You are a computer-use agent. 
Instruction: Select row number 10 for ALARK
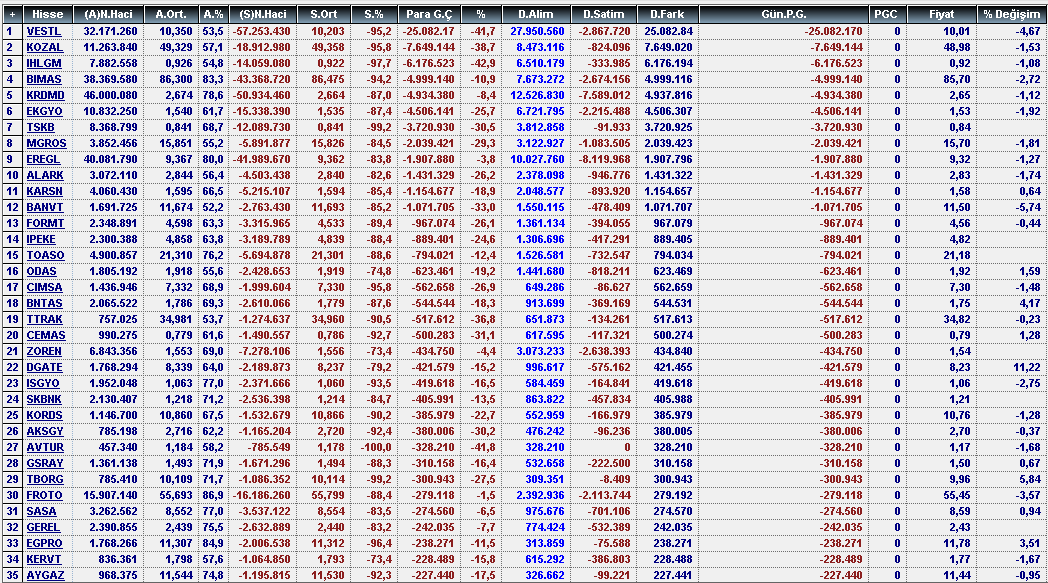(10, 175)
